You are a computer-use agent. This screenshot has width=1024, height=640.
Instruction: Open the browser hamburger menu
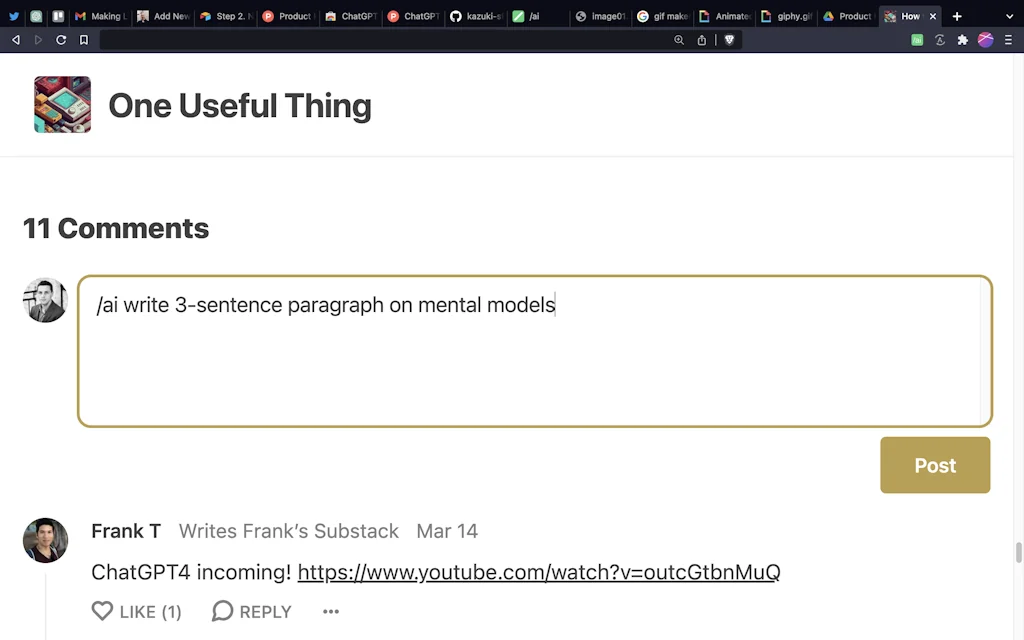[1010, 39]
